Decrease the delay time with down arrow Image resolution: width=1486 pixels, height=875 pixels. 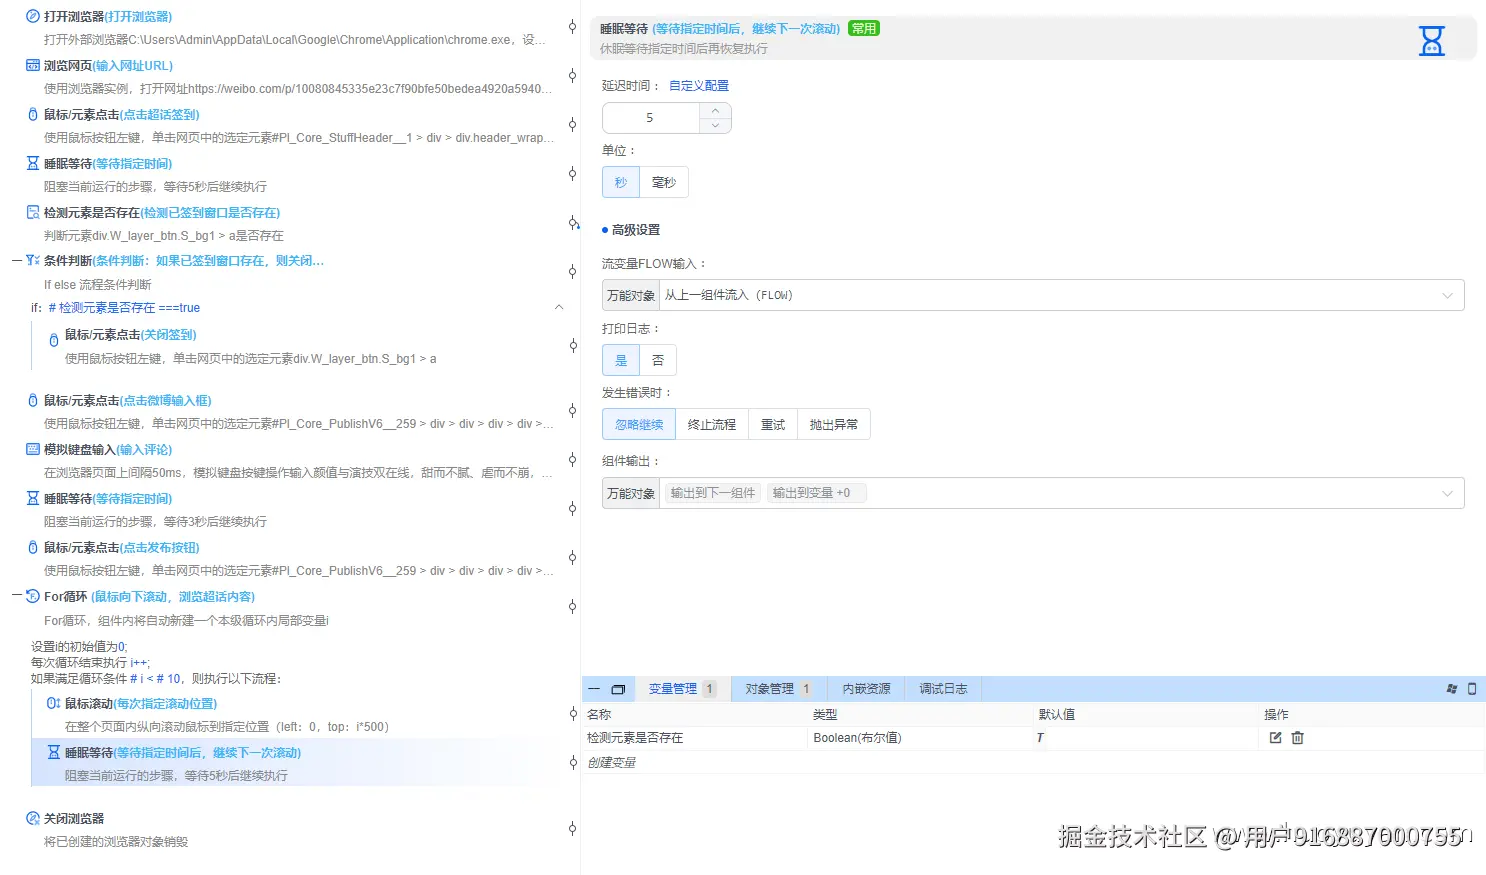[715, 126]
